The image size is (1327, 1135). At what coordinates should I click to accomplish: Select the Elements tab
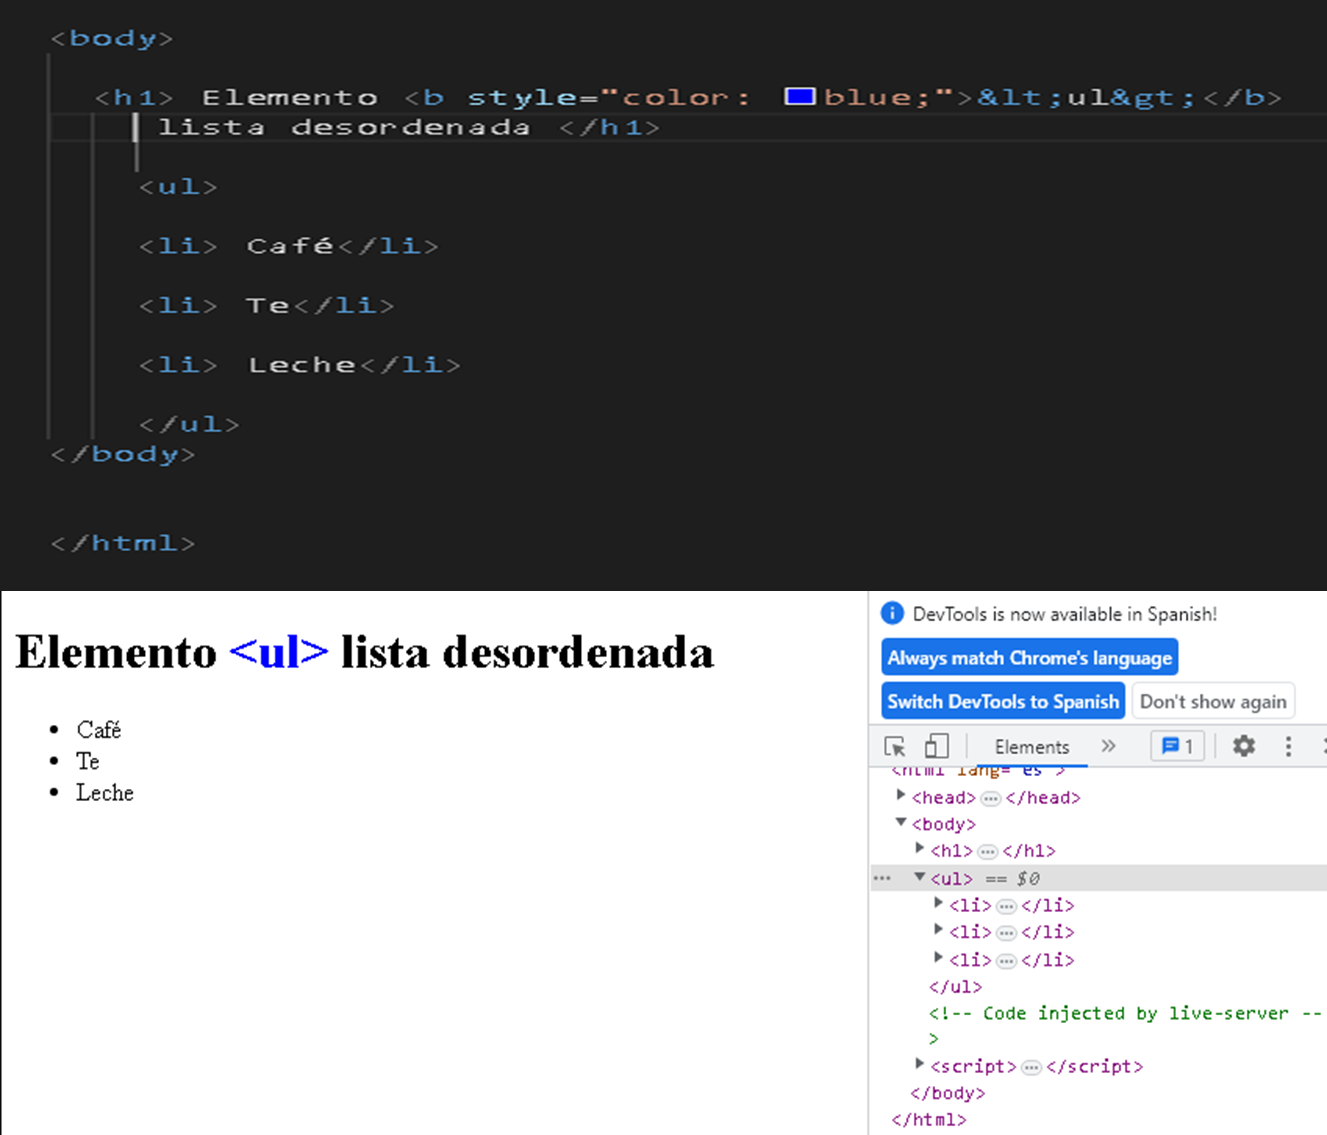1032,747
